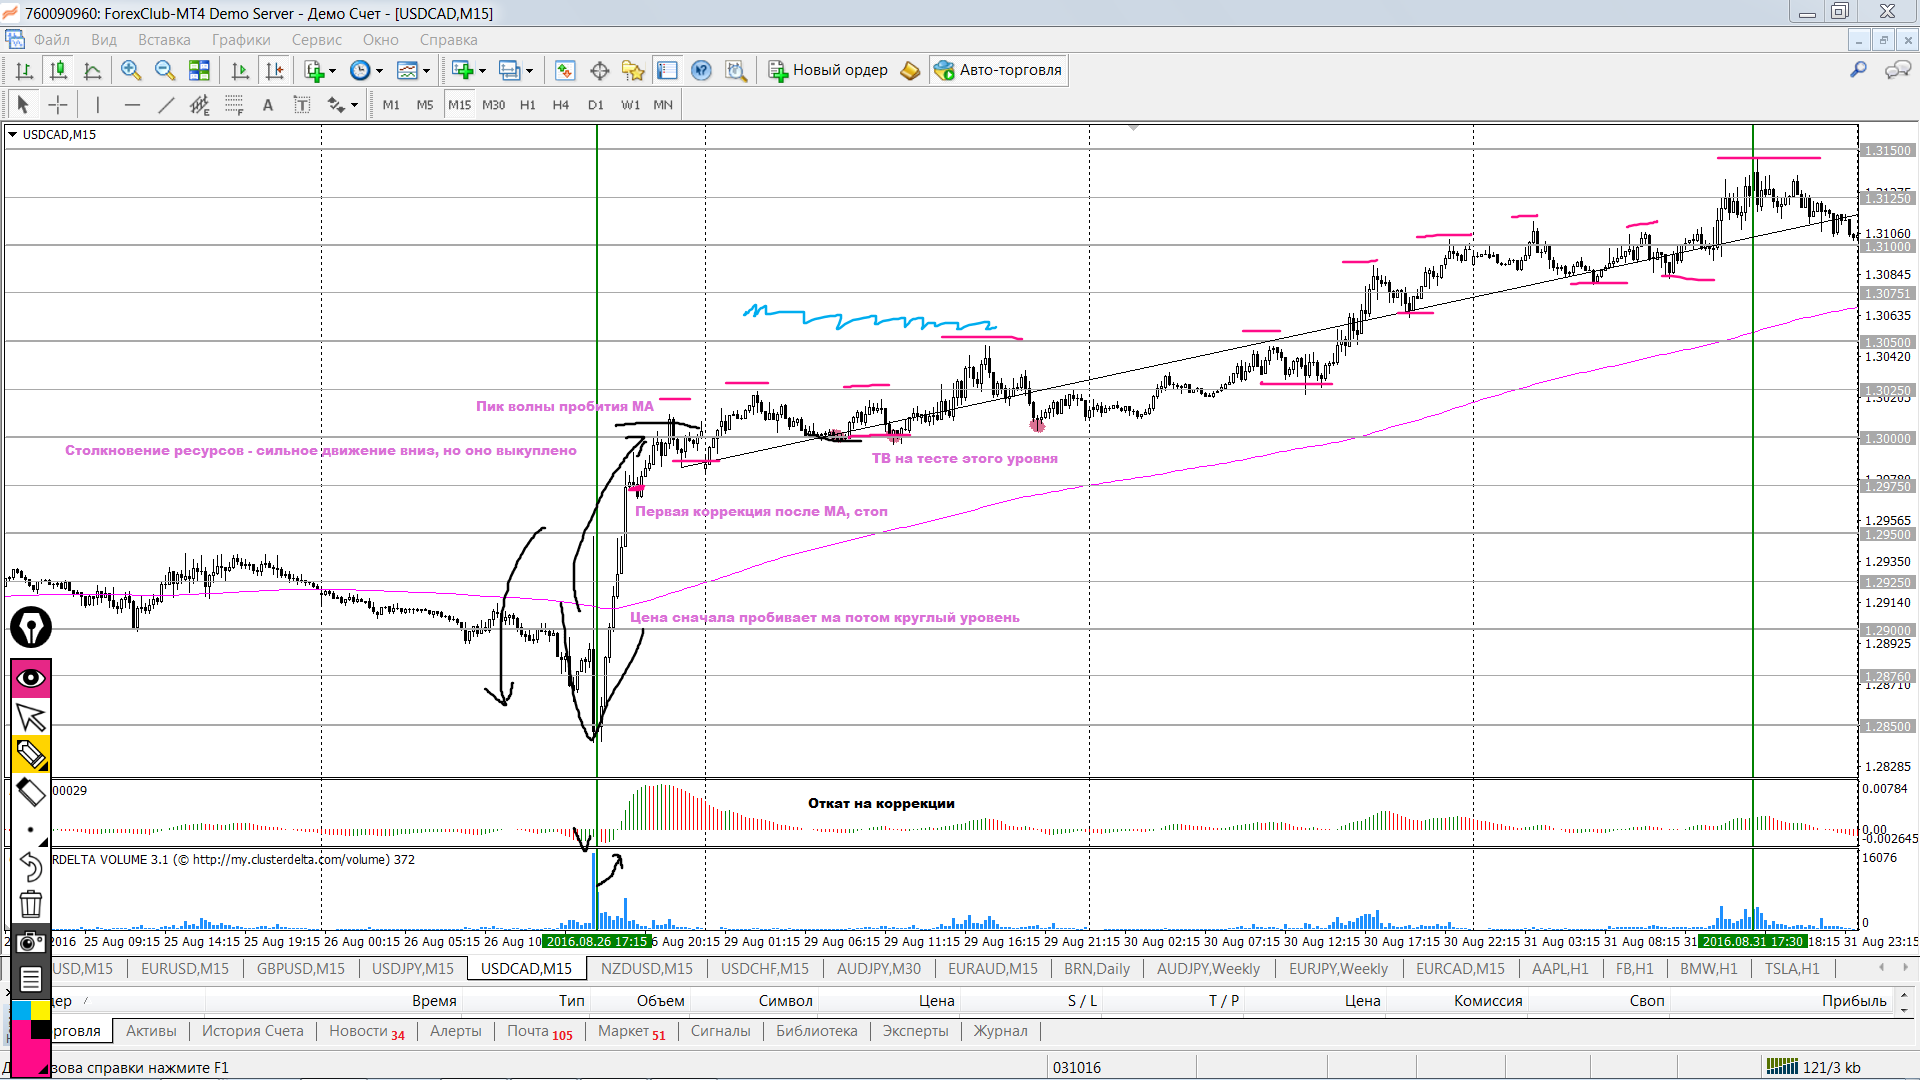Image resolution: width=1920 pixels, height=1080 pixels.
Task: Open the История Счета terminal tab
Action: [x=252, y=1031]
